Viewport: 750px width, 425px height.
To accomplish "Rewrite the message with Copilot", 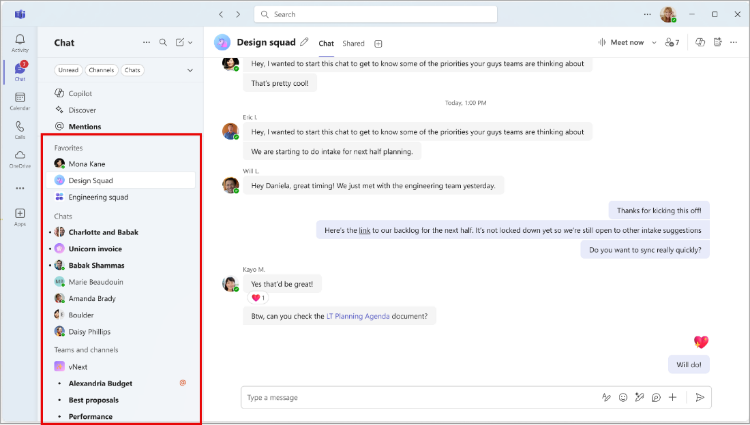I will [x=639, y=397].
